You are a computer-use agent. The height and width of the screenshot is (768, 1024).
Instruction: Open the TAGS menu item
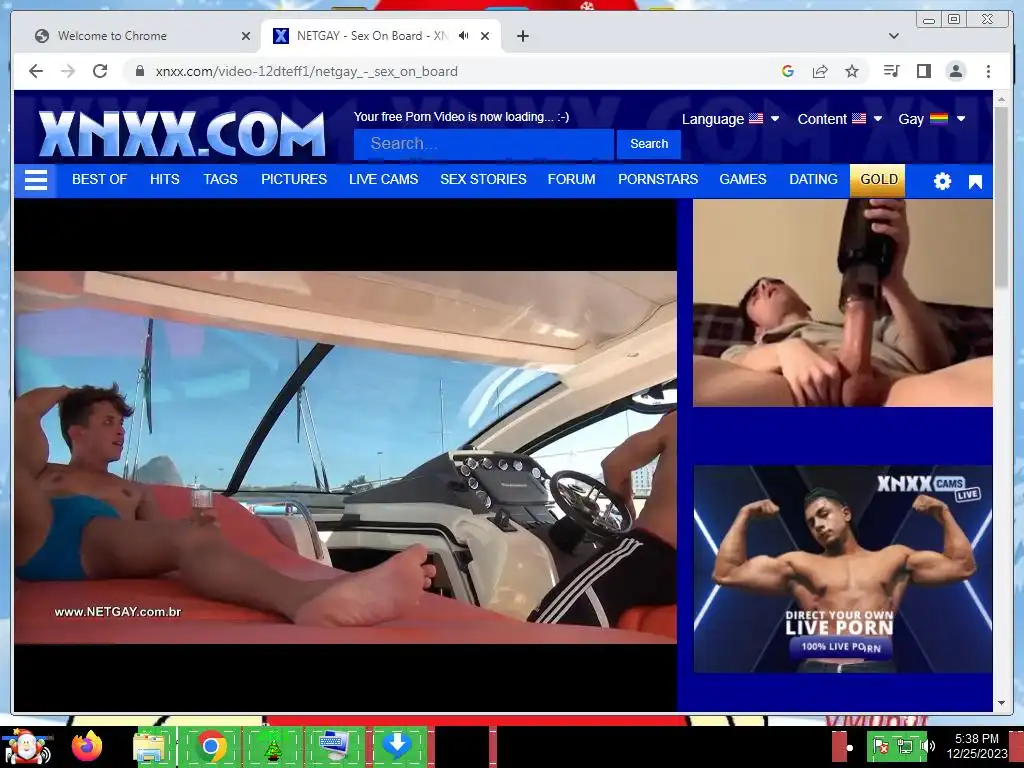[x=220, y=179]
